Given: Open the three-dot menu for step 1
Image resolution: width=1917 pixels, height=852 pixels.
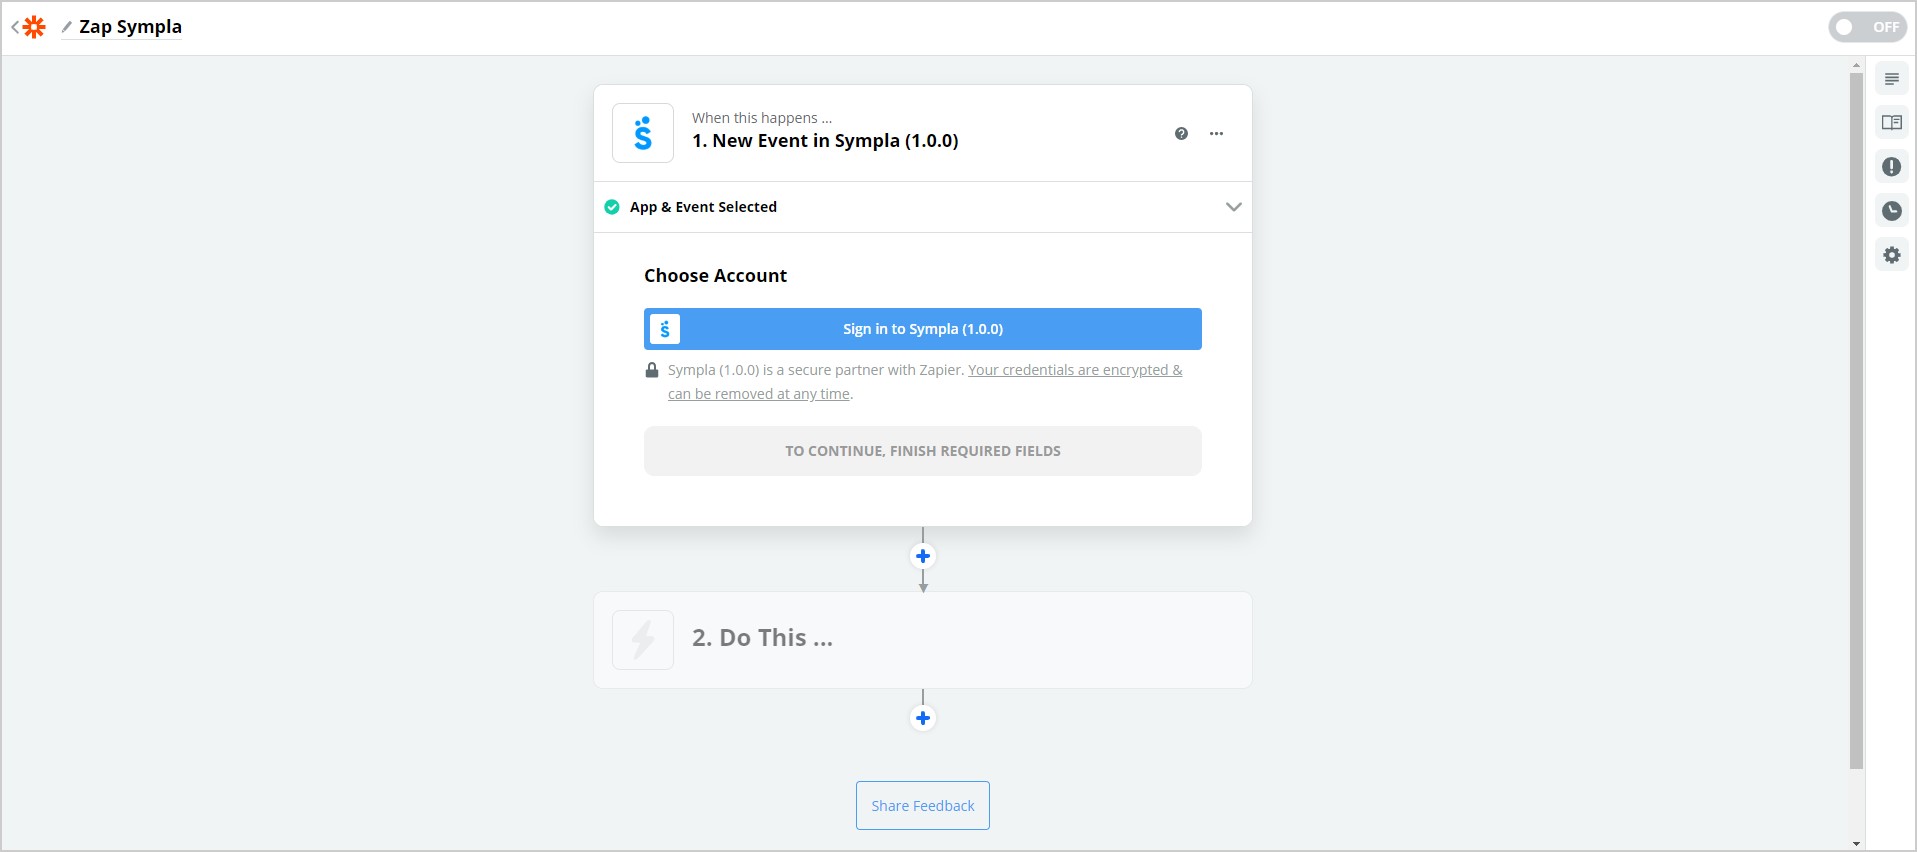Looking at the screenshot, I should 1216,133.
